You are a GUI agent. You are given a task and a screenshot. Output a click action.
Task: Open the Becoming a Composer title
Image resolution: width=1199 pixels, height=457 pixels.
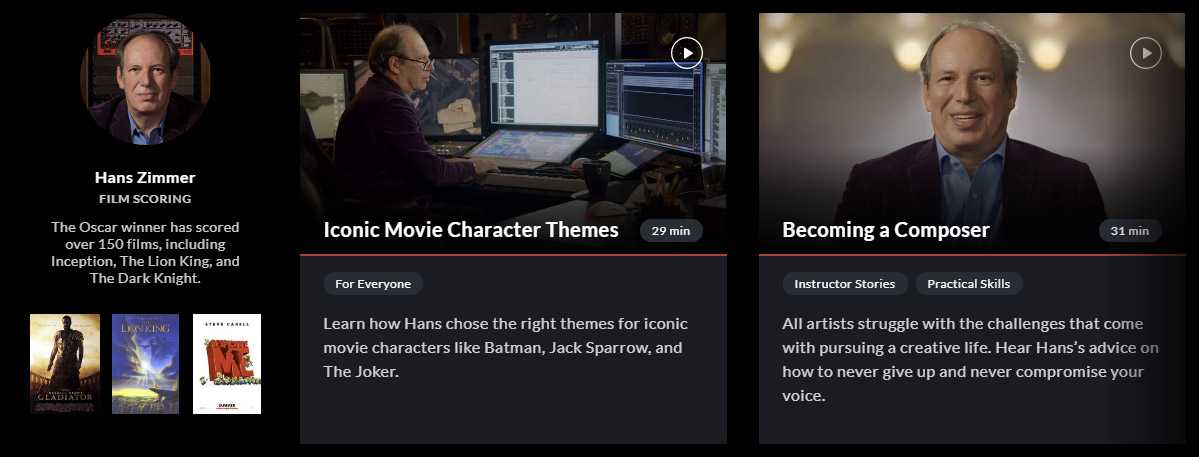pyautogui.click(x=886, y=230)
